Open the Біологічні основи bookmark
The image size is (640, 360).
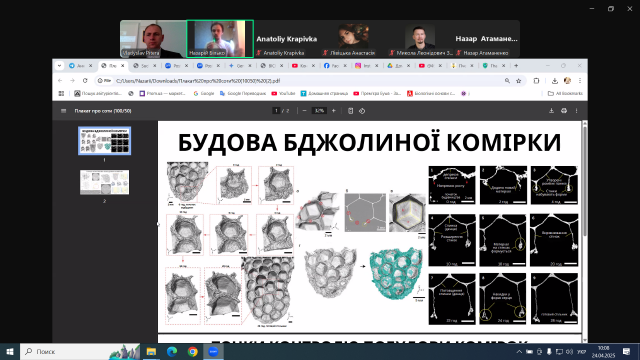tap(431, 93)
